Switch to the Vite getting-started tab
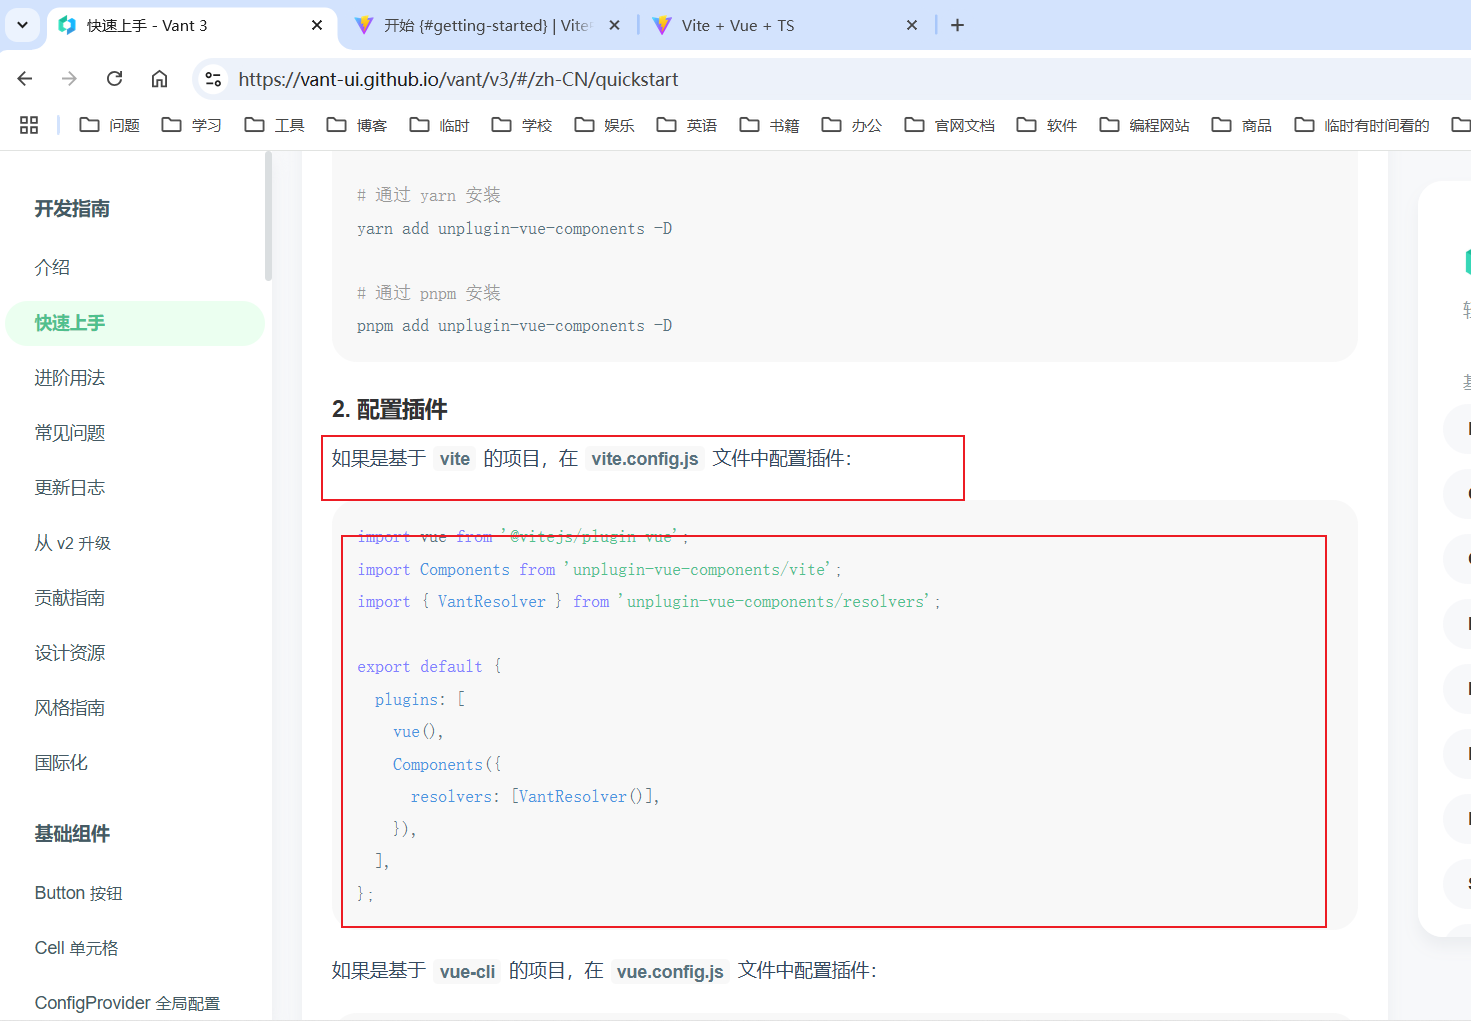1471x1021 pixels. (487, 25)
